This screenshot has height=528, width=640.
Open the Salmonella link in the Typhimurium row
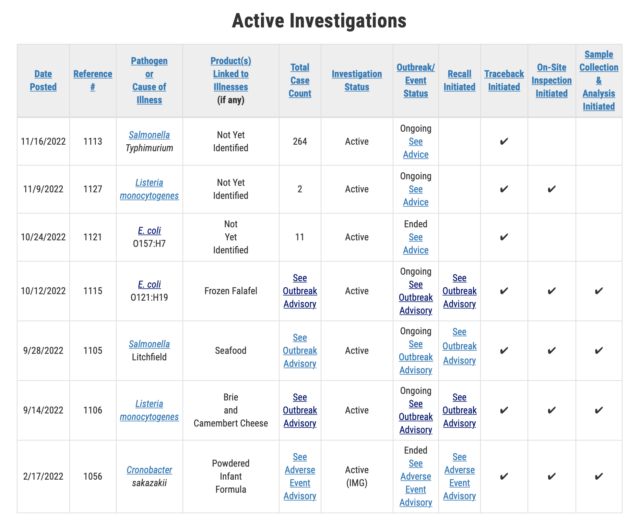[x=149, y=135]
